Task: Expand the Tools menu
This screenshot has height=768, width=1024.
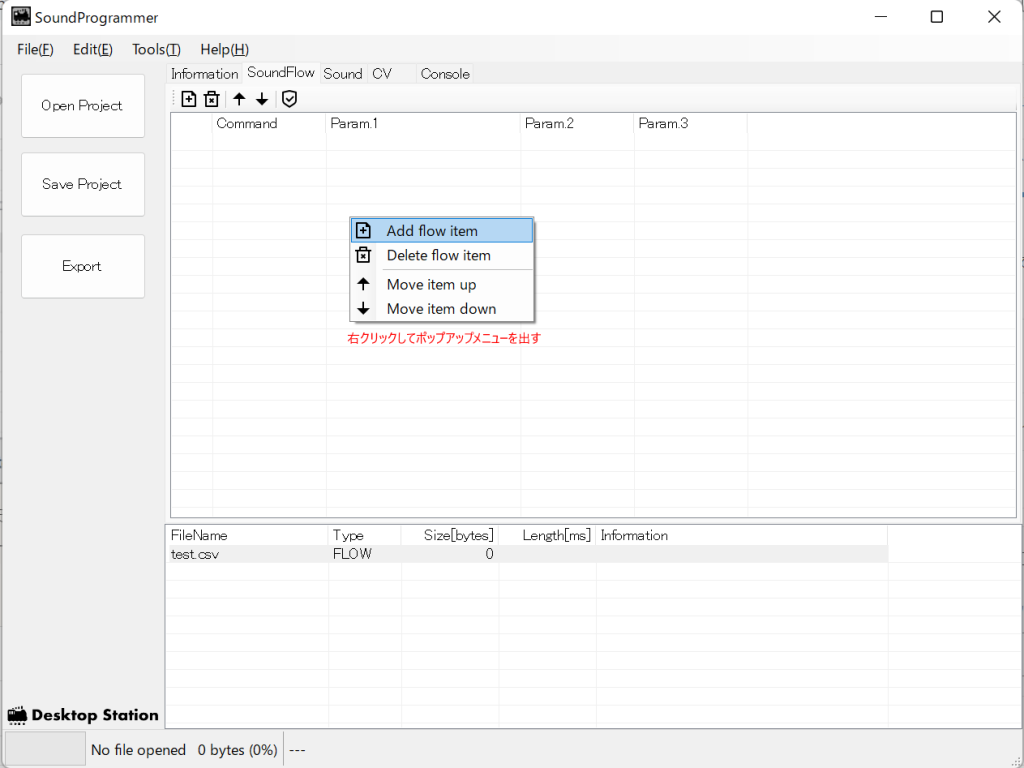Action: pyautogui.click(x=156, y=49)
